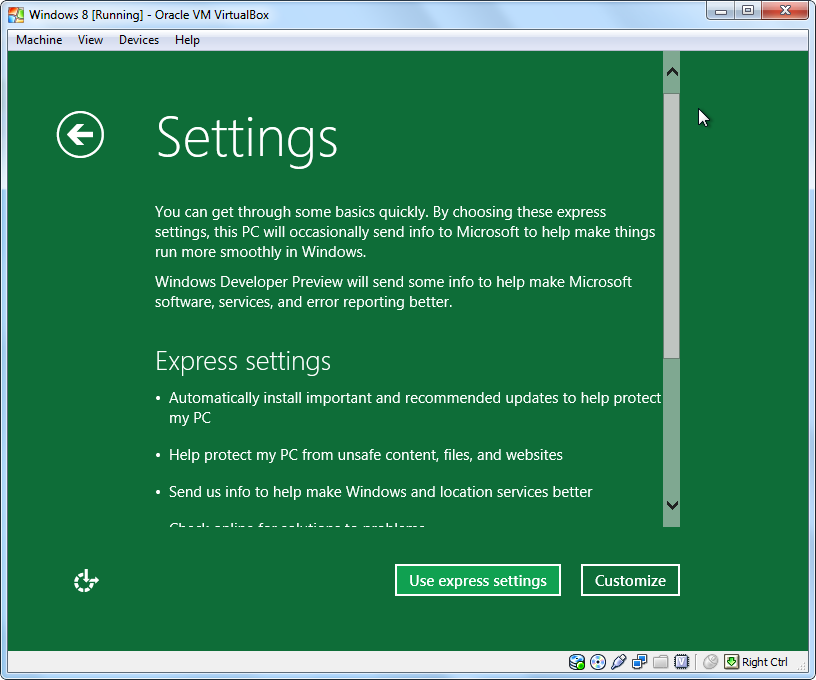Open the Devices menu

(139, 40)
